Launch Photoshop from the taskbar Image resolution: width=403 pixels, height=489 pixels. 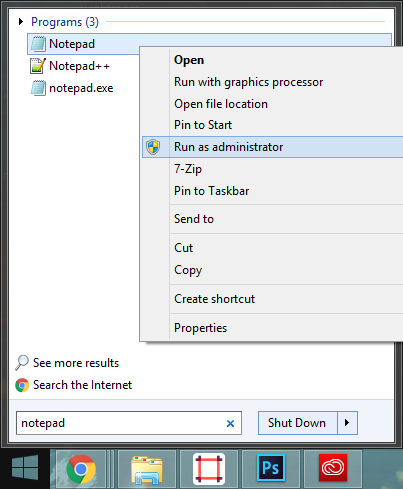coord(271,469)
